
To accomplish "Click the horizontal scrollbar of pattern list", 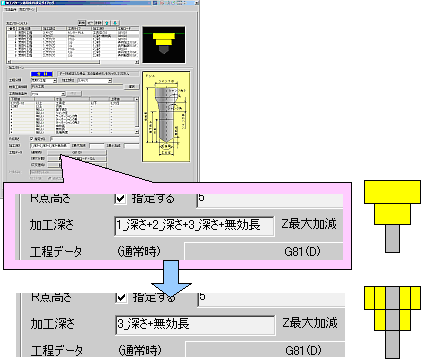I will click(73, 62).
